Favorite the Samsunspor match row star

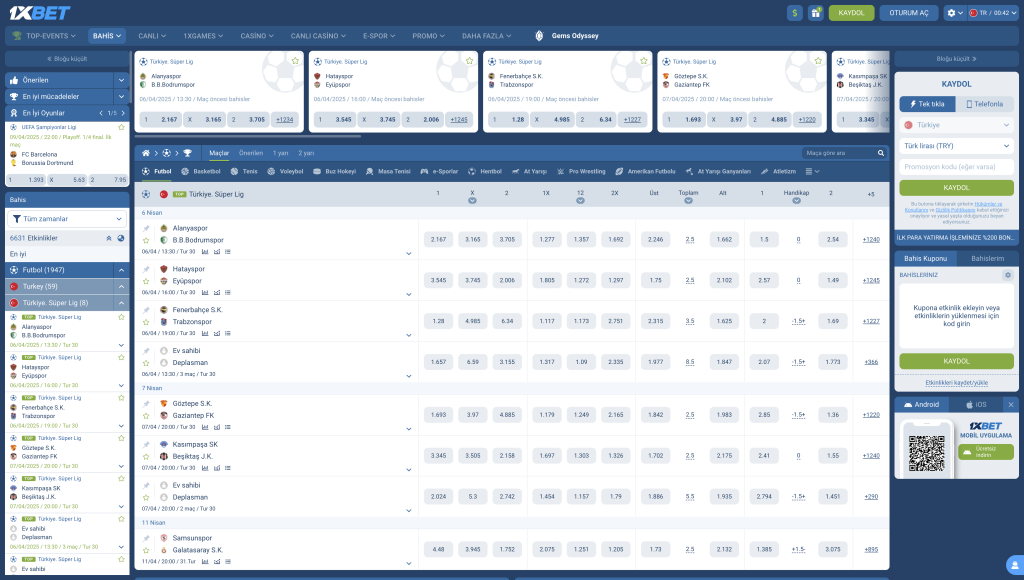point(146,550)
